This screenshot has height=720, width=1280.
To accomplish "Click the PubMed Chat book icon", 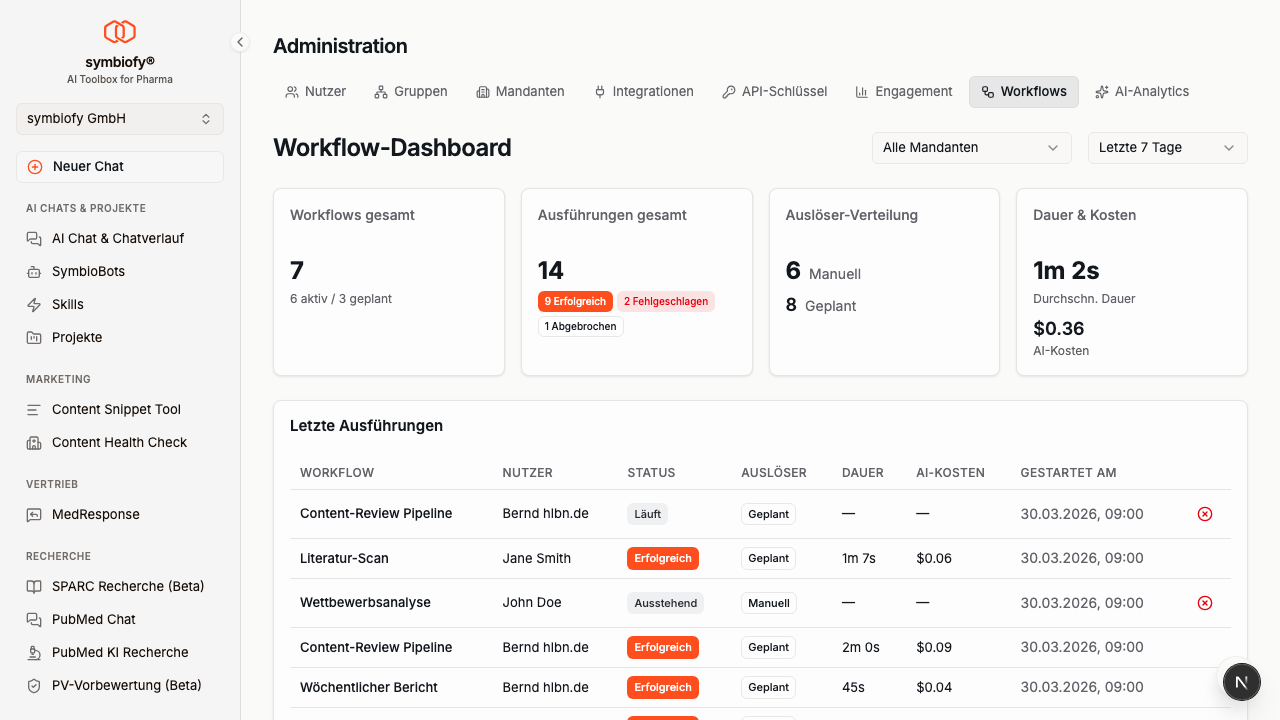I will coord(31,619).
